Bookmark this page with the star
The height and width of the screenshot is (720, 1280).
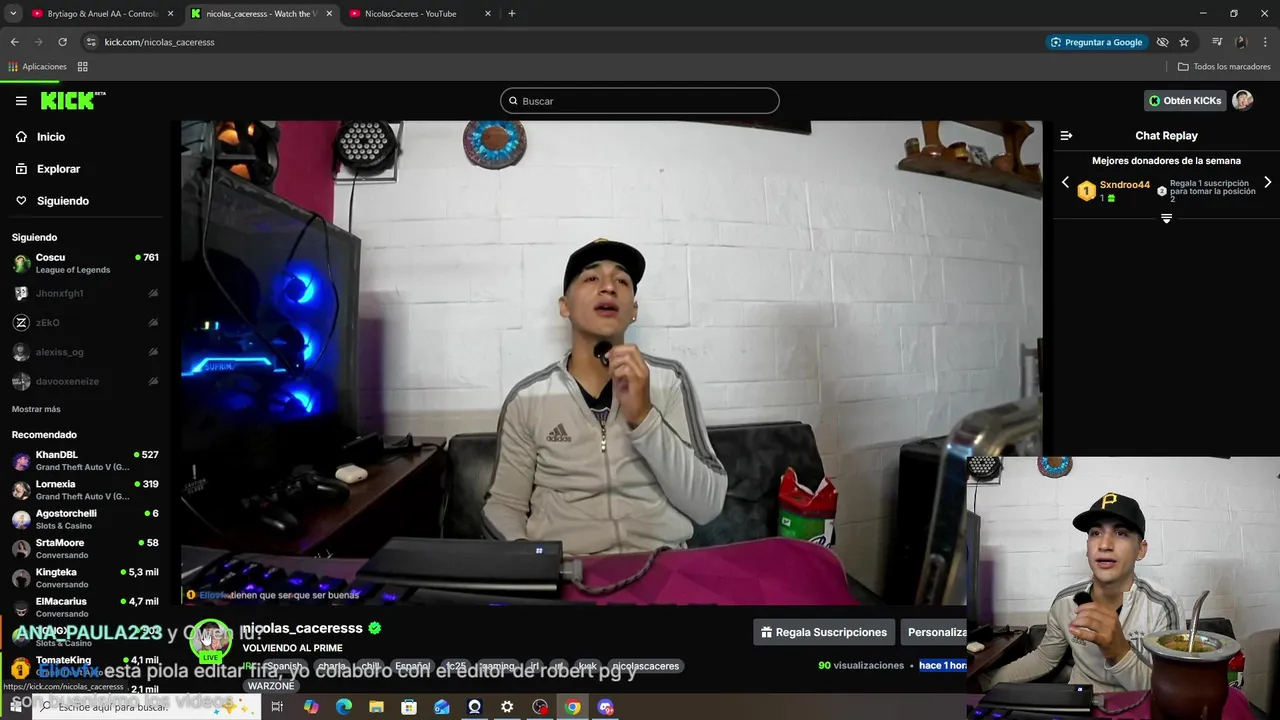pos(1184,42)
